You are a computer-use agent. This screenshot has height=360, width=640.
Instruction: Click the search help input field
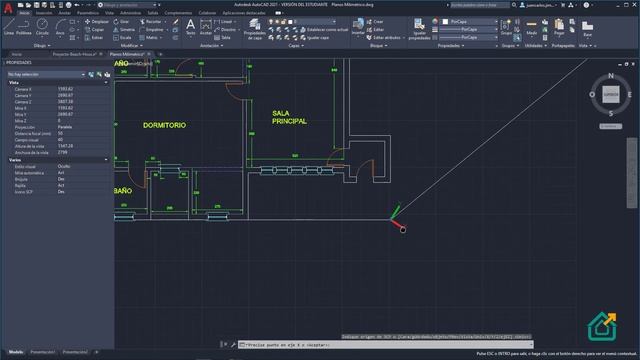click(x=480, y=5)
